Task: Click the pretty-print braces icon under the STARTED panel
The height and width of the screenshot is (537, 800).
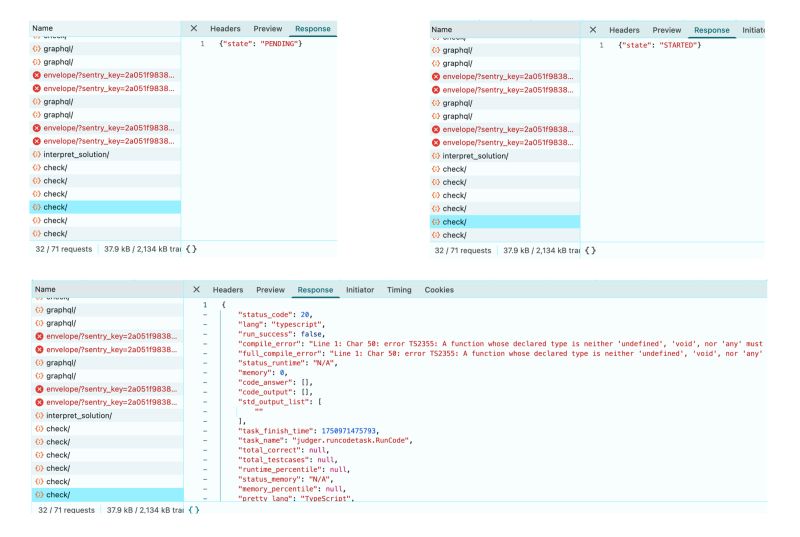Action: 590,250
